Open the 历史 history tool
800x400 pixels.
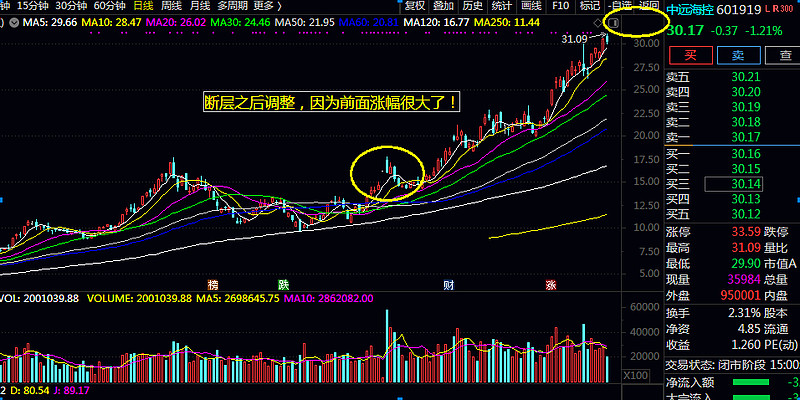473,6
